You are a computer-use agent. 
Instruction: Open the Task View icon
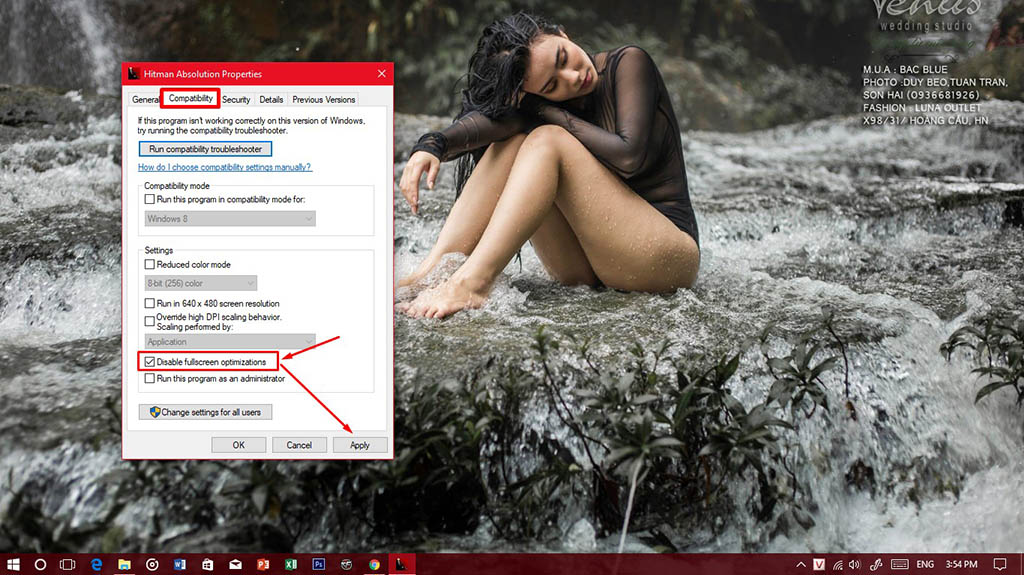pyautogui.click(x=68, y=564)
